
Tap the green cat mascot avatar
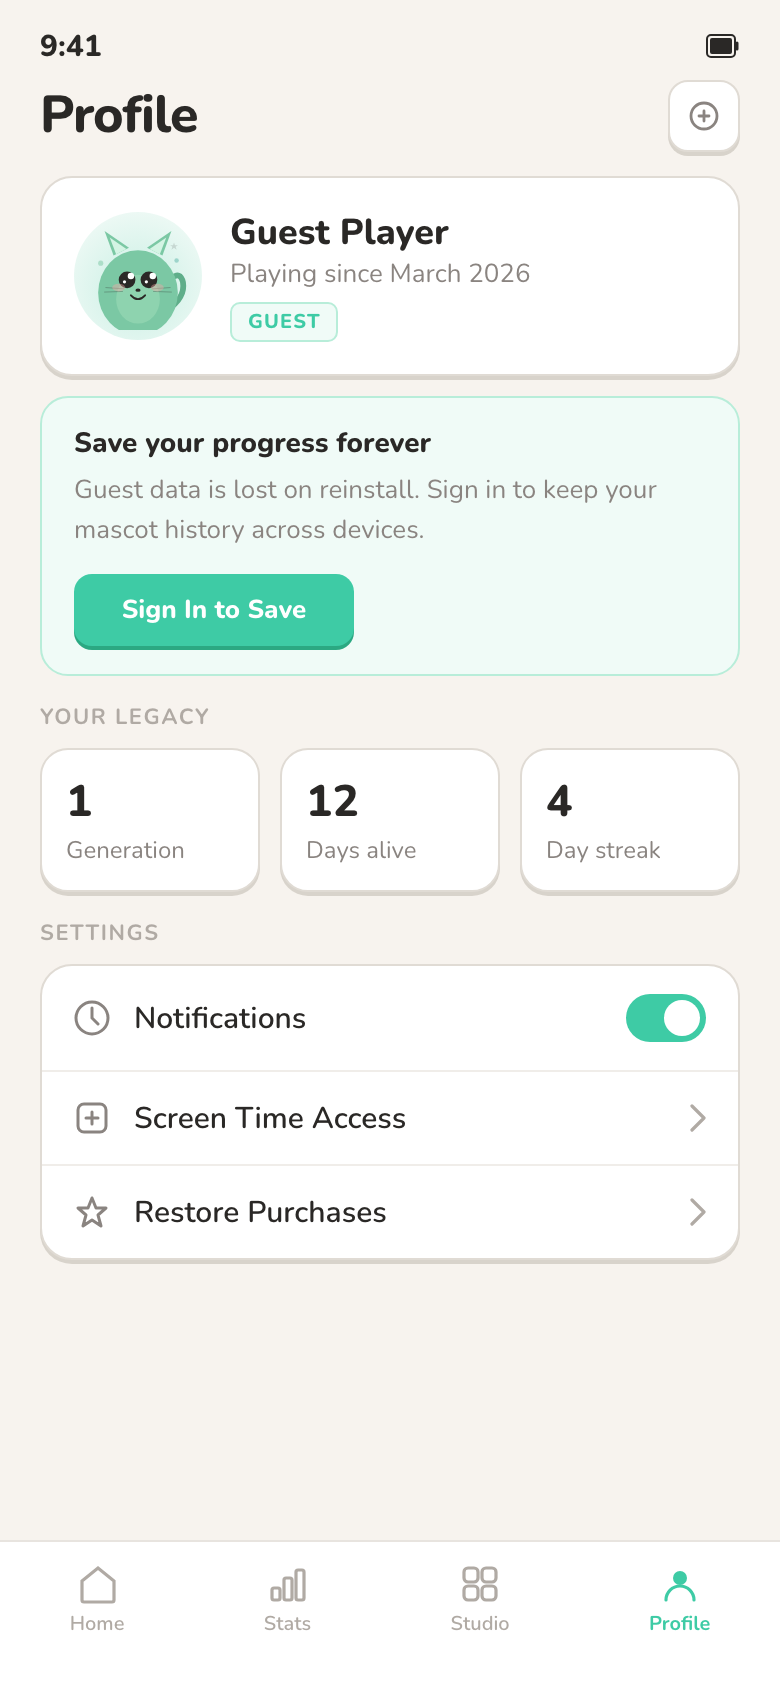138,276
